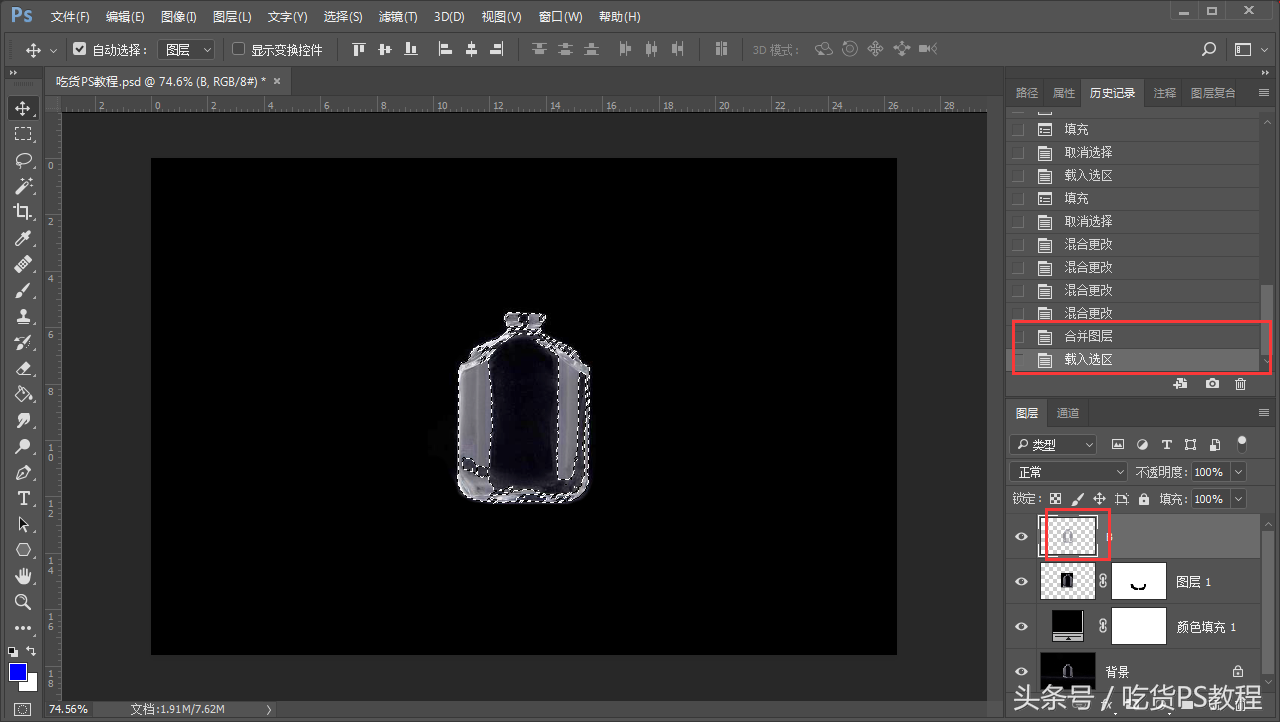Open the 正常 blend mode dropdown
Viewport: 1280px width, 722px height.
(1069, 472)
